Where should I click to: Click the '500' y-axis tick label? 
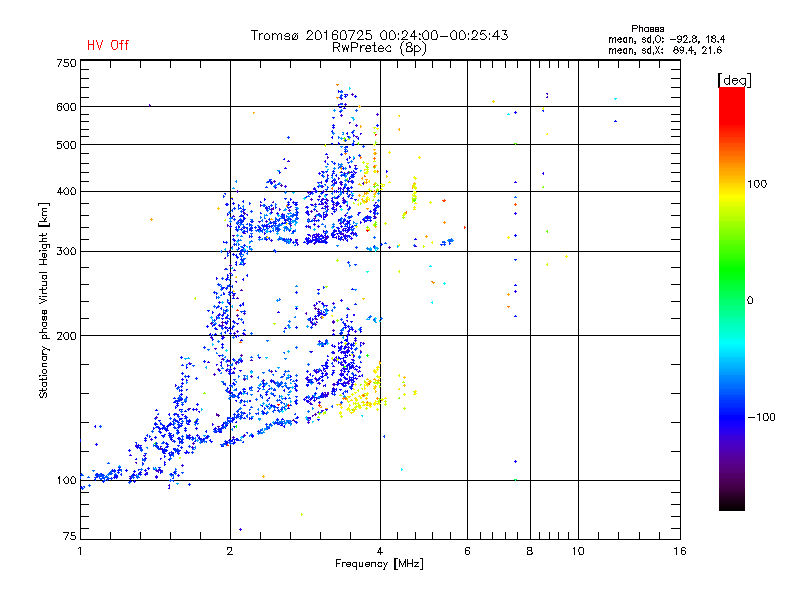click(66, 145)
